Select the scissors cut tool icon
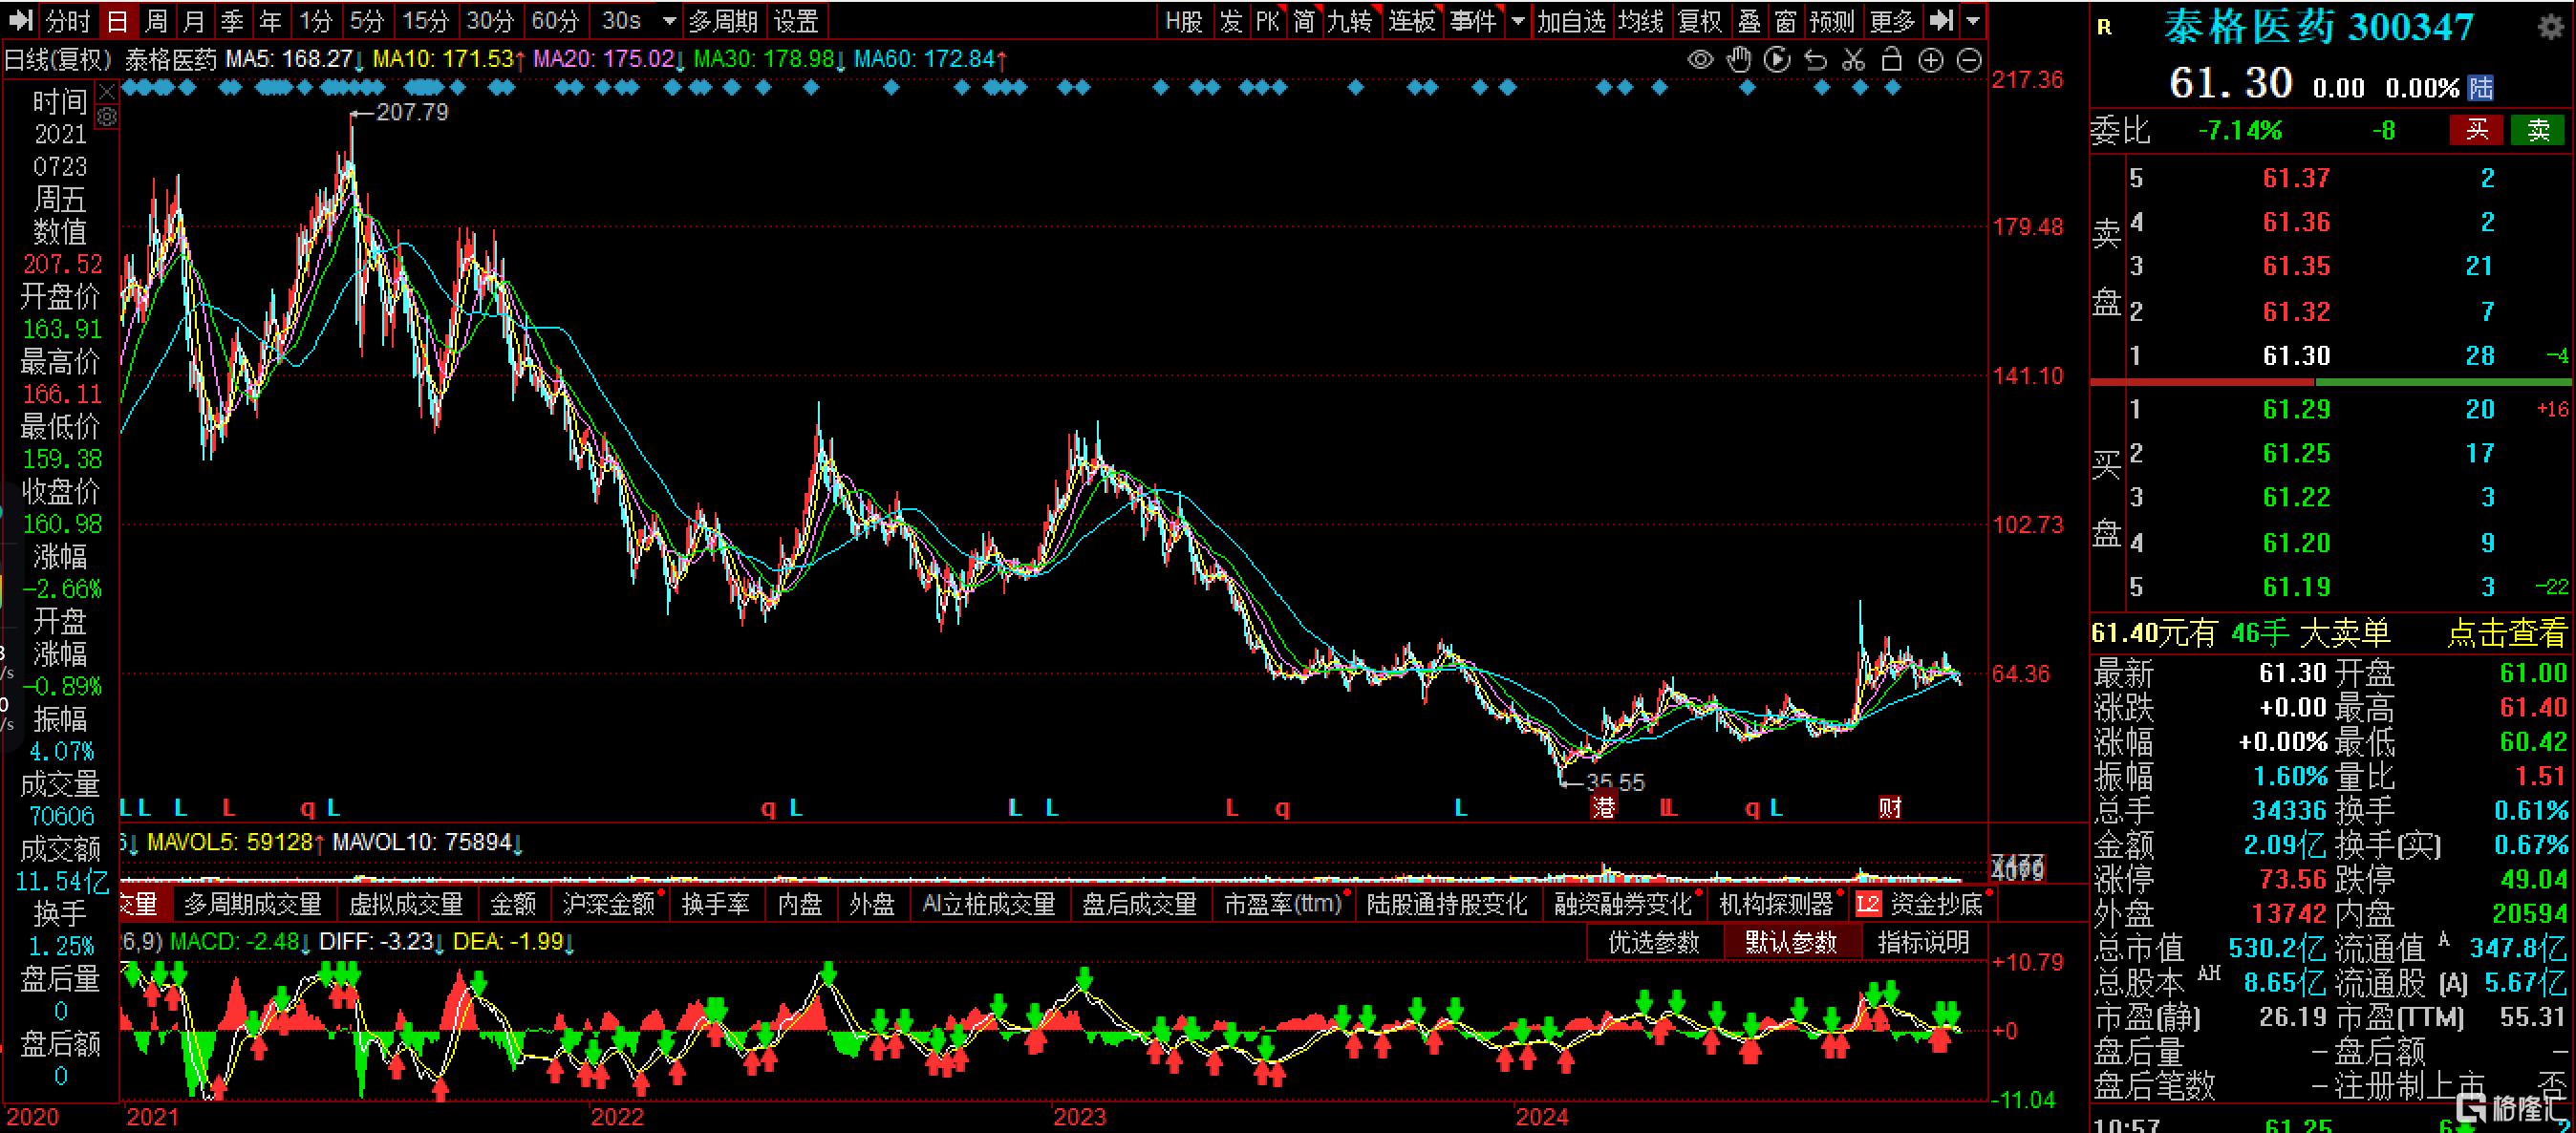Screen dimensions: 2576x1133 [x=1853, y=60]
